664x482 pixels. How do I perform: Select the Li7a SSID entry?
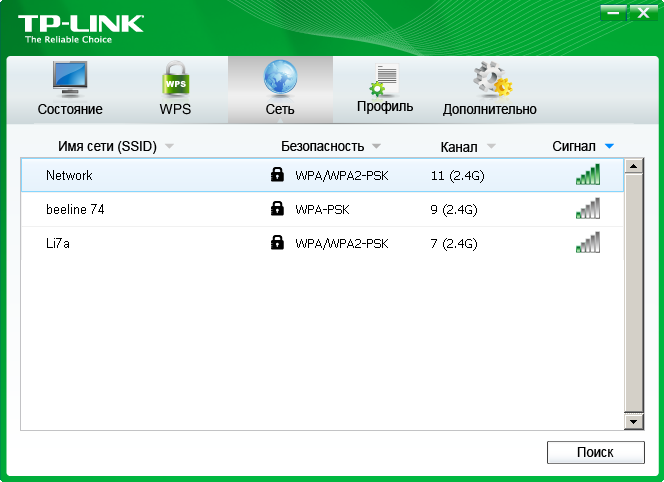58,243
